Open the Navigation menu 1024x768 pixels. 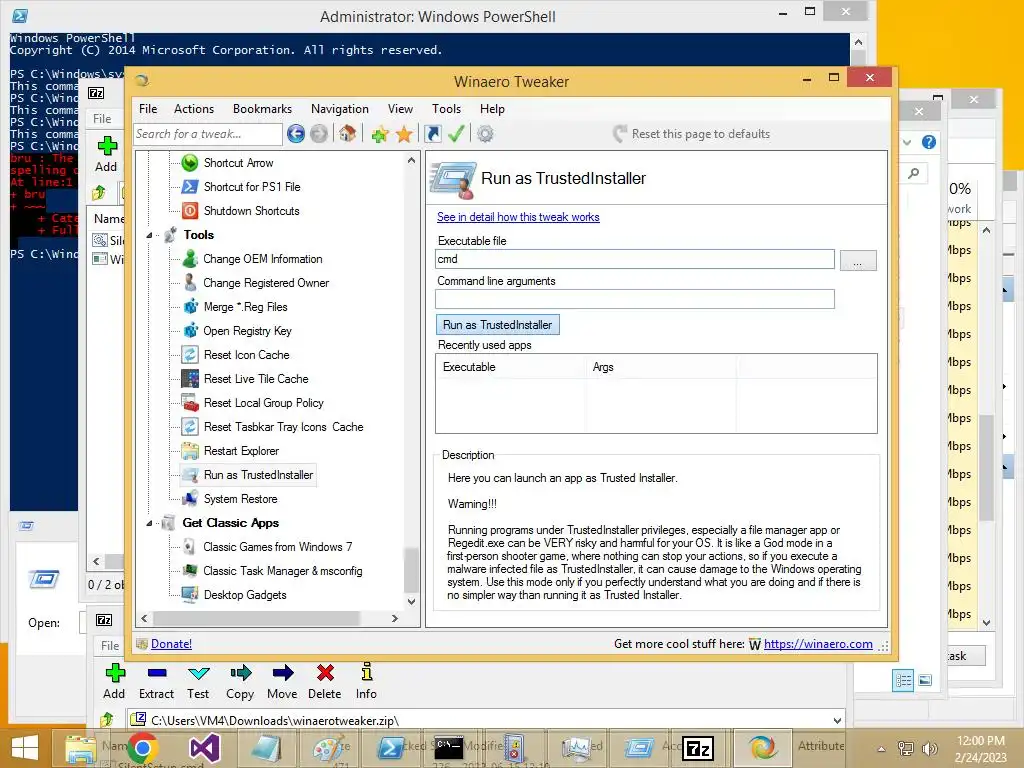pos(340,109)
